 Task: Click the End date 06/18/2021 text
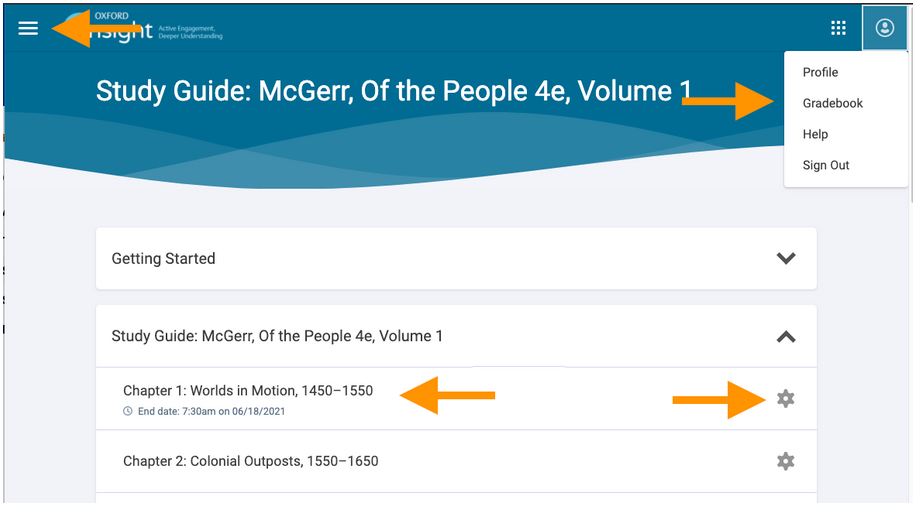coord(211,411)
